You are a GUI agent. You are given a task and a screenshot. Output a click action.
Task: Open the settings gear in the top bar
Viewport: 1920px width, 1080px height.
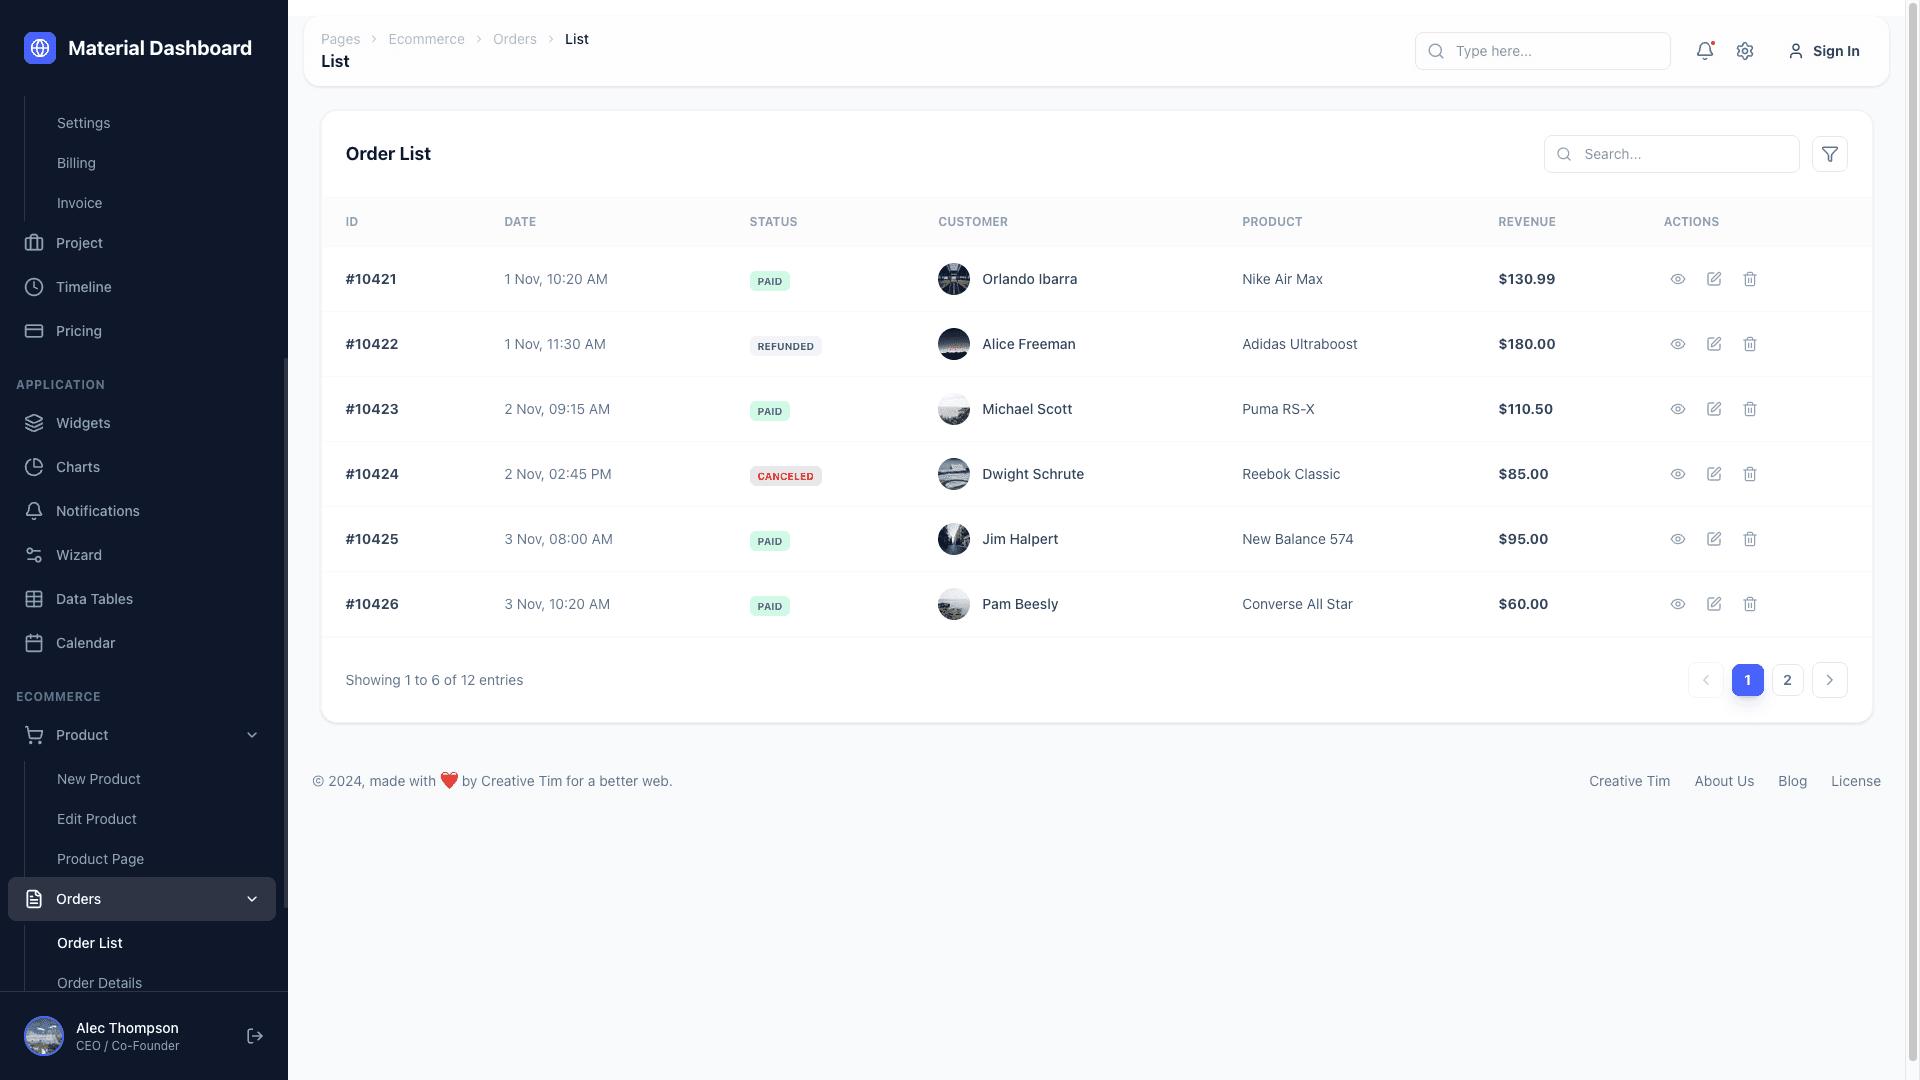click(1745, 50)
